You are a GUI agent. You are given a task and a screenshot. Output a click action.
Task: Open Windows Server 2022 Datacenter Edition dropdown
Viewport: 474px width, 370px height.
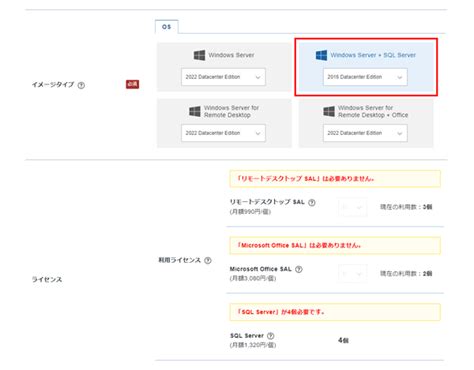[223, 77]
